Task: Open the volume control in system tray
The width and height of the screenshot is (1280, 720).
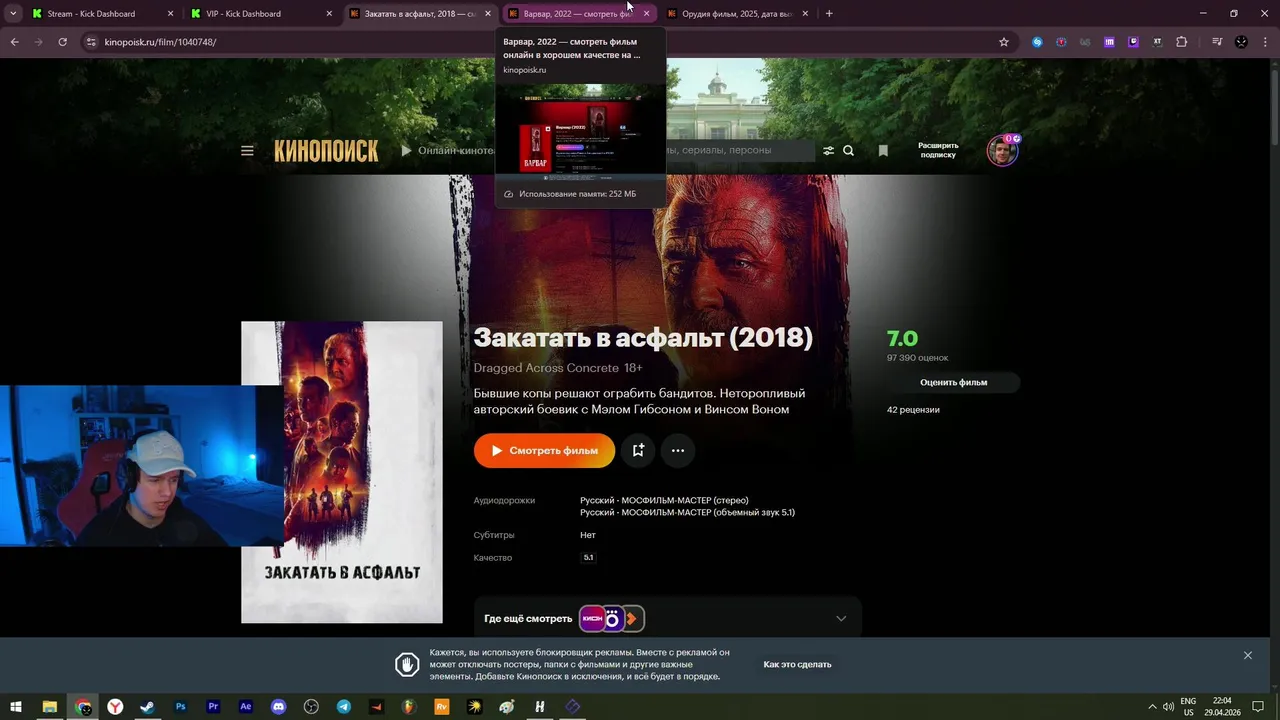Action: coord(1168,706)
